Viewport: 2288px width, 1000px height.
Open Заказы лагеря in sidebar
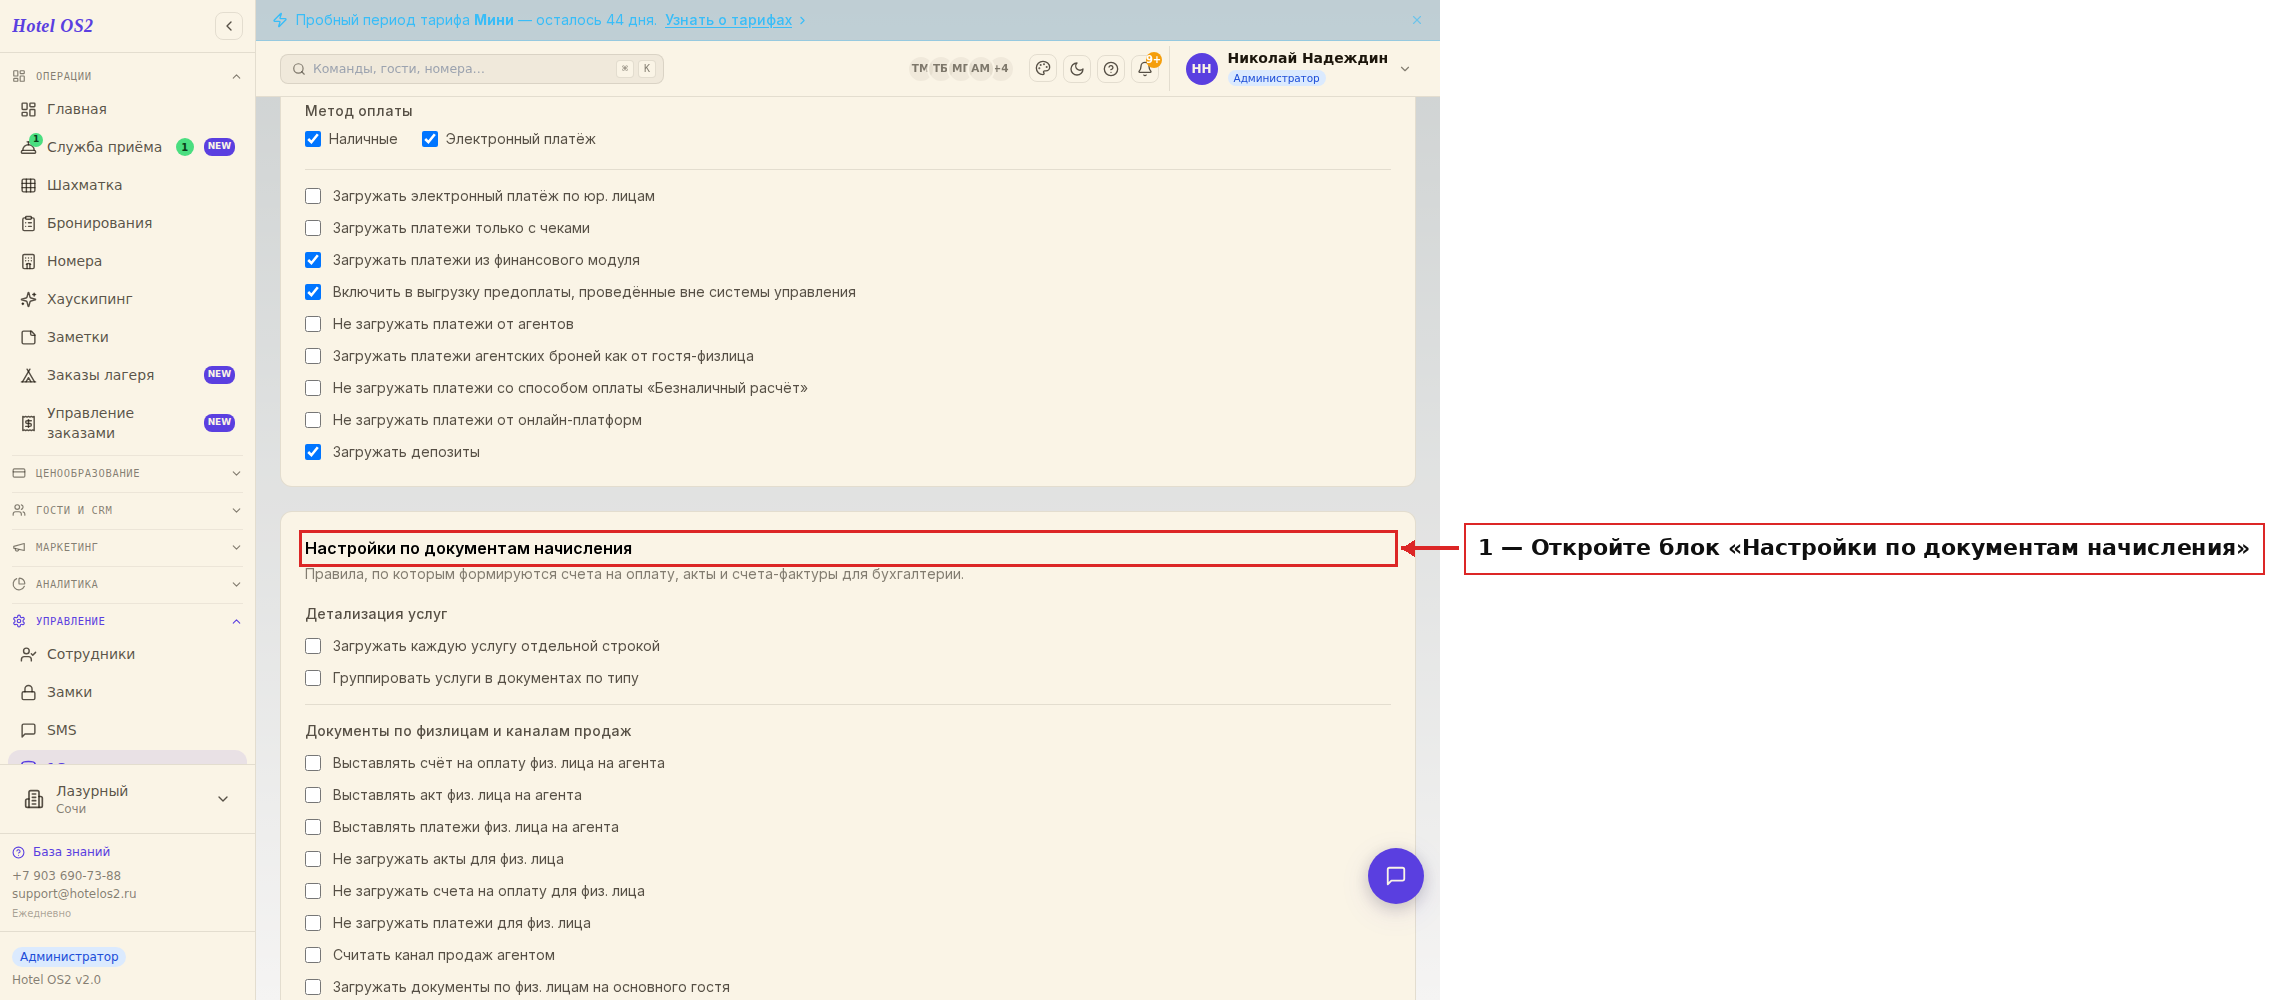(x=127, y=375)
